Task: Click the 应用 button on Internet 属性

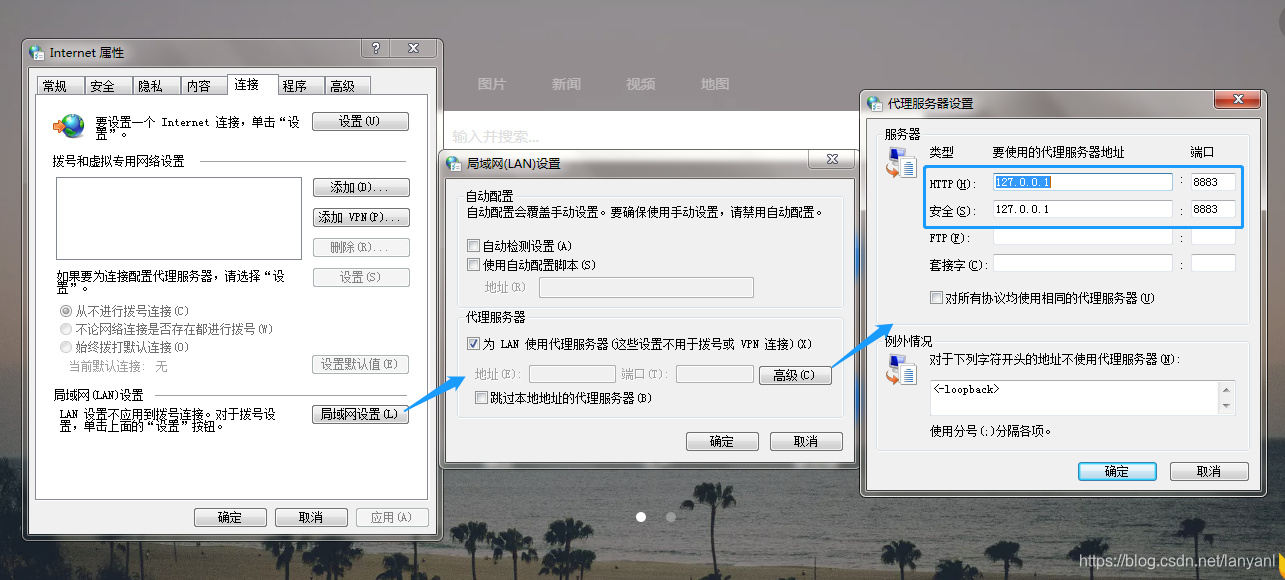Action: click(392, 517)
